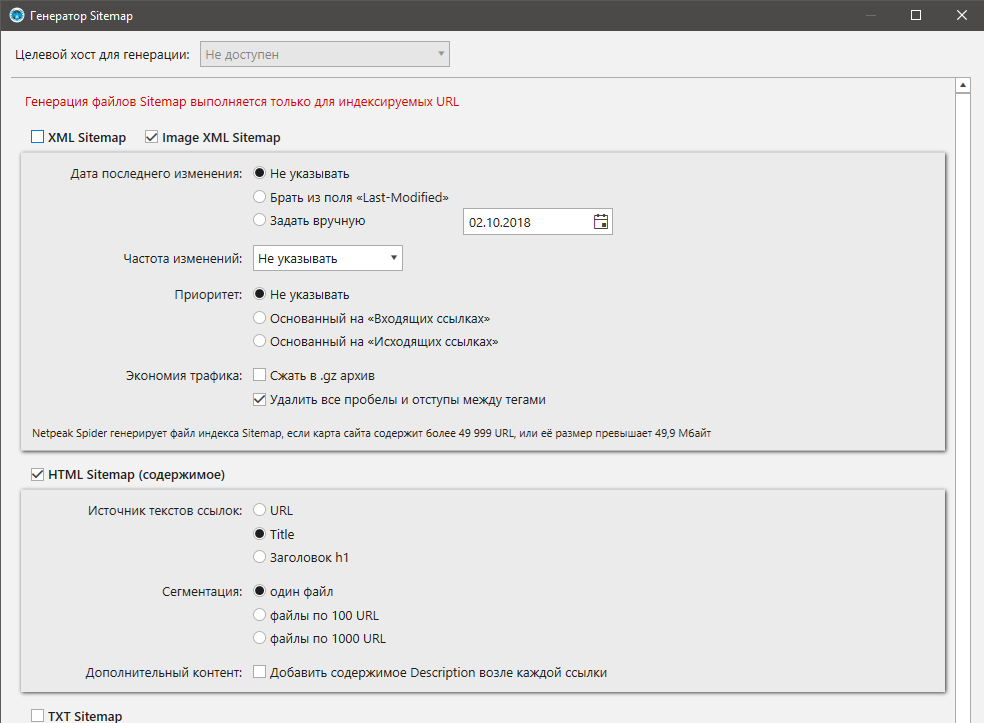Viewport: 984px width, 723px height.
Task: Select «файлы по 1000 URL» segmentation
Action: 259,638
